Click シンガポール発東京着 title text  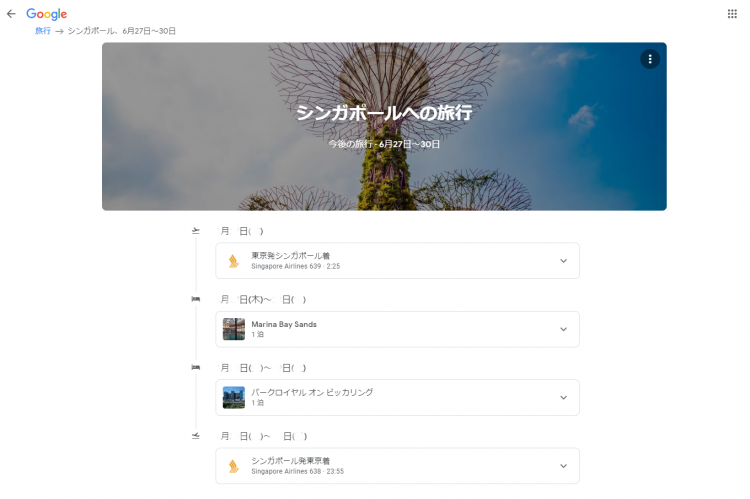pyautogui.click(x=290, y=461)
